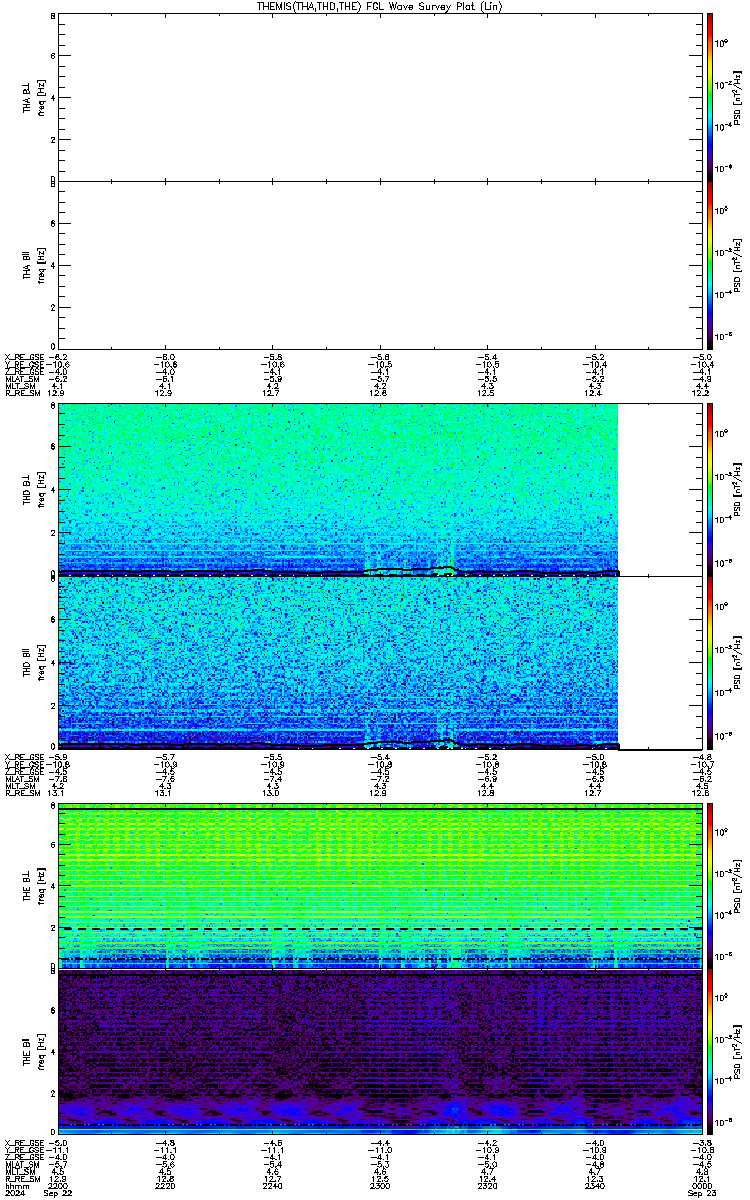
Task: Select the THD B-perpendicular color bar
Action: [710, 489]
